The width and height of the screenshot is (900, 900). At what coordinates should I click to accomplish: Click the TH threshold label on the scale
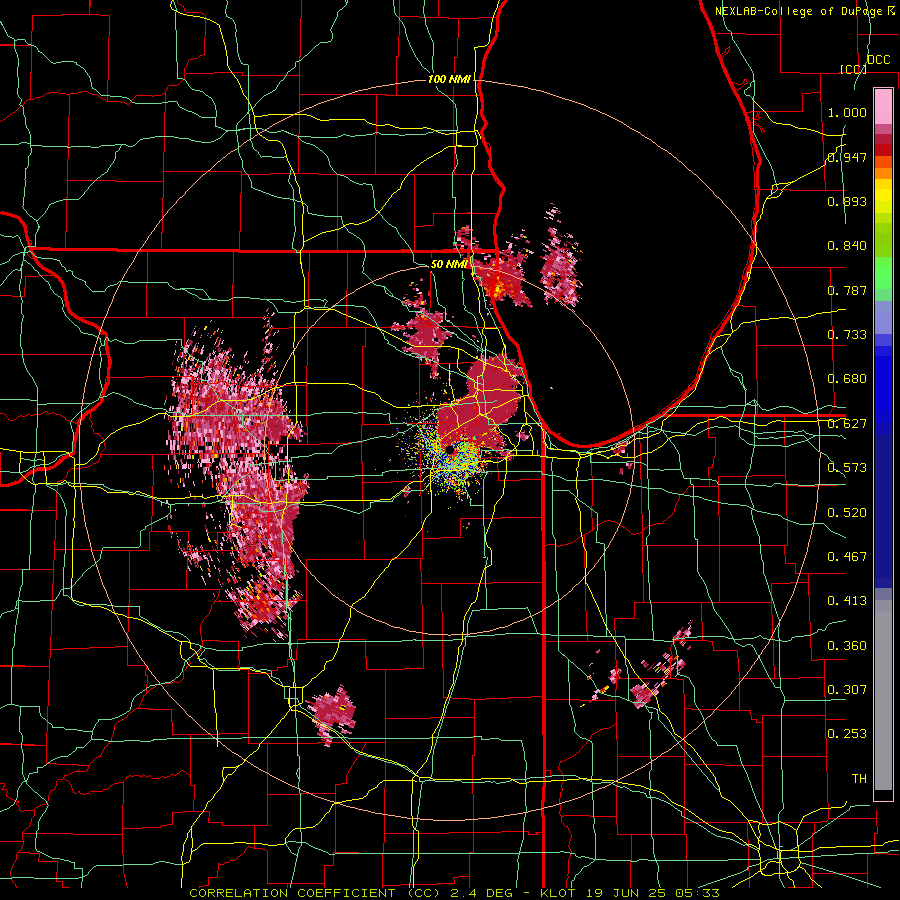[x=859, y=779]
